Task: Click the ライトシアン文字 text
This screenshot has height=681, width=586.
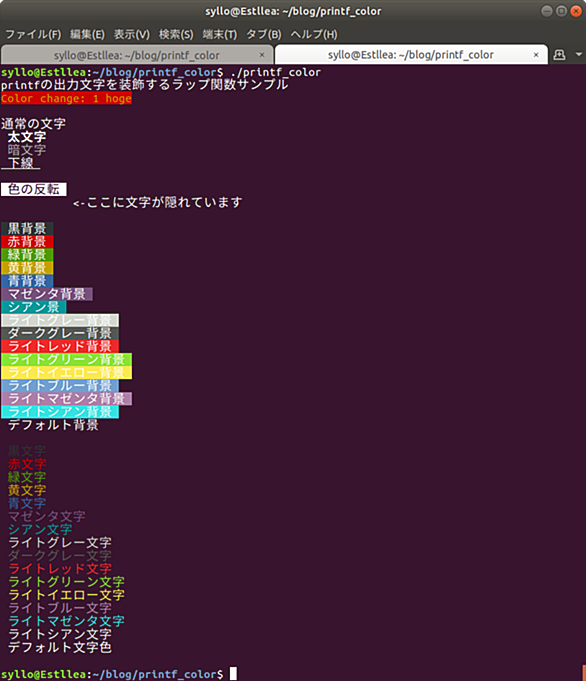Action: click(x=60, y=634)
